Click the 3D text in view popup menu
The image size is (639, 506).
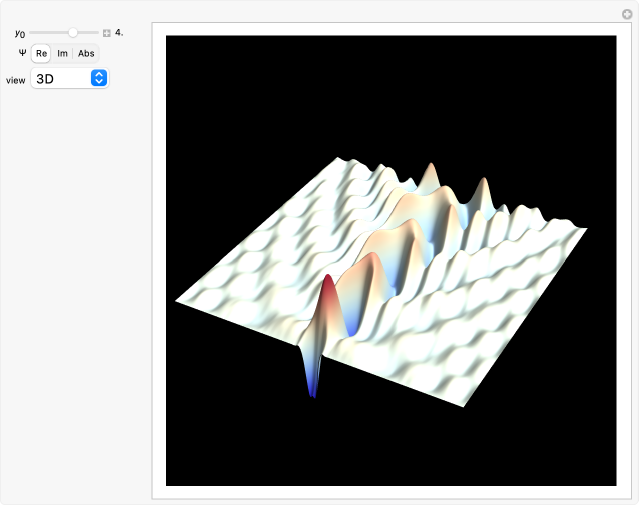(x=46, y=78)
